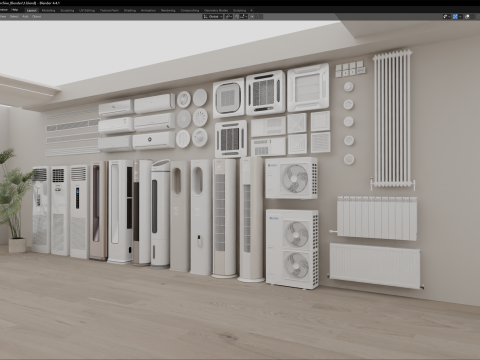The height and width of the screenshot is (360, 480).
Task: Toggle viewport gizmos display
Action: pyautogui.click(x=455, y=16)
